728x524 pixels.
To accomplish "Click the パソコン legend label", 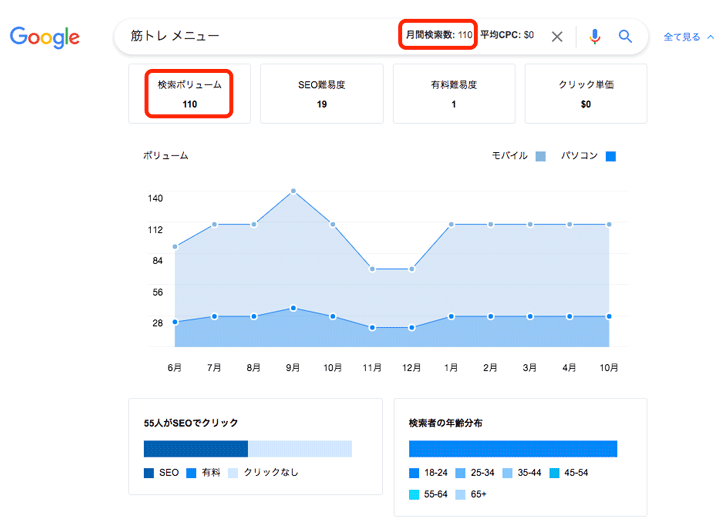I will click(x=579, y=155).
